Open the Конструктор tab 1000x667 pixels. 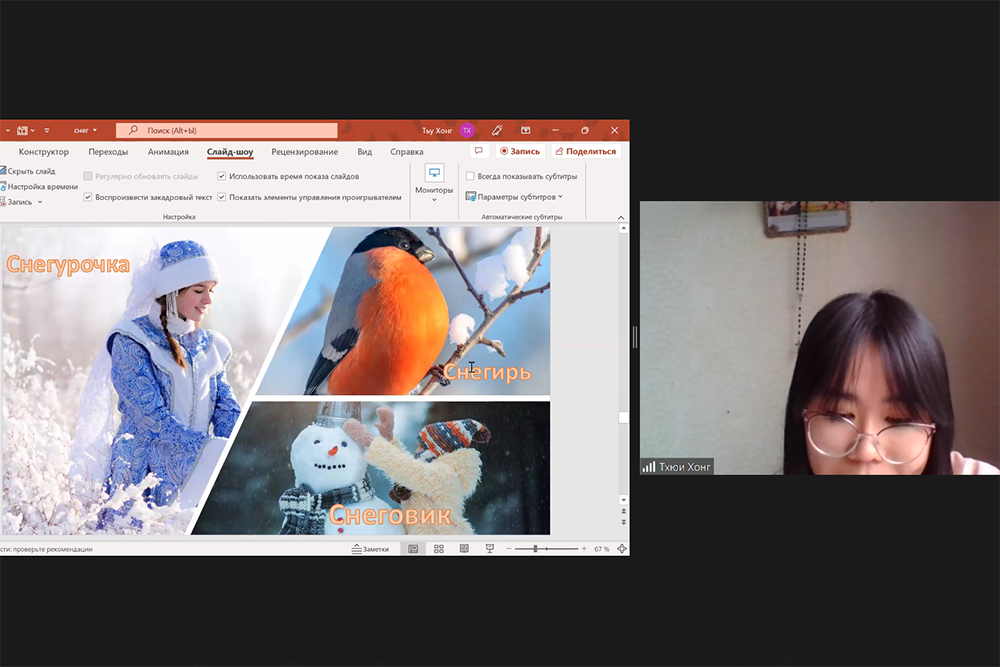pos(43,152)
